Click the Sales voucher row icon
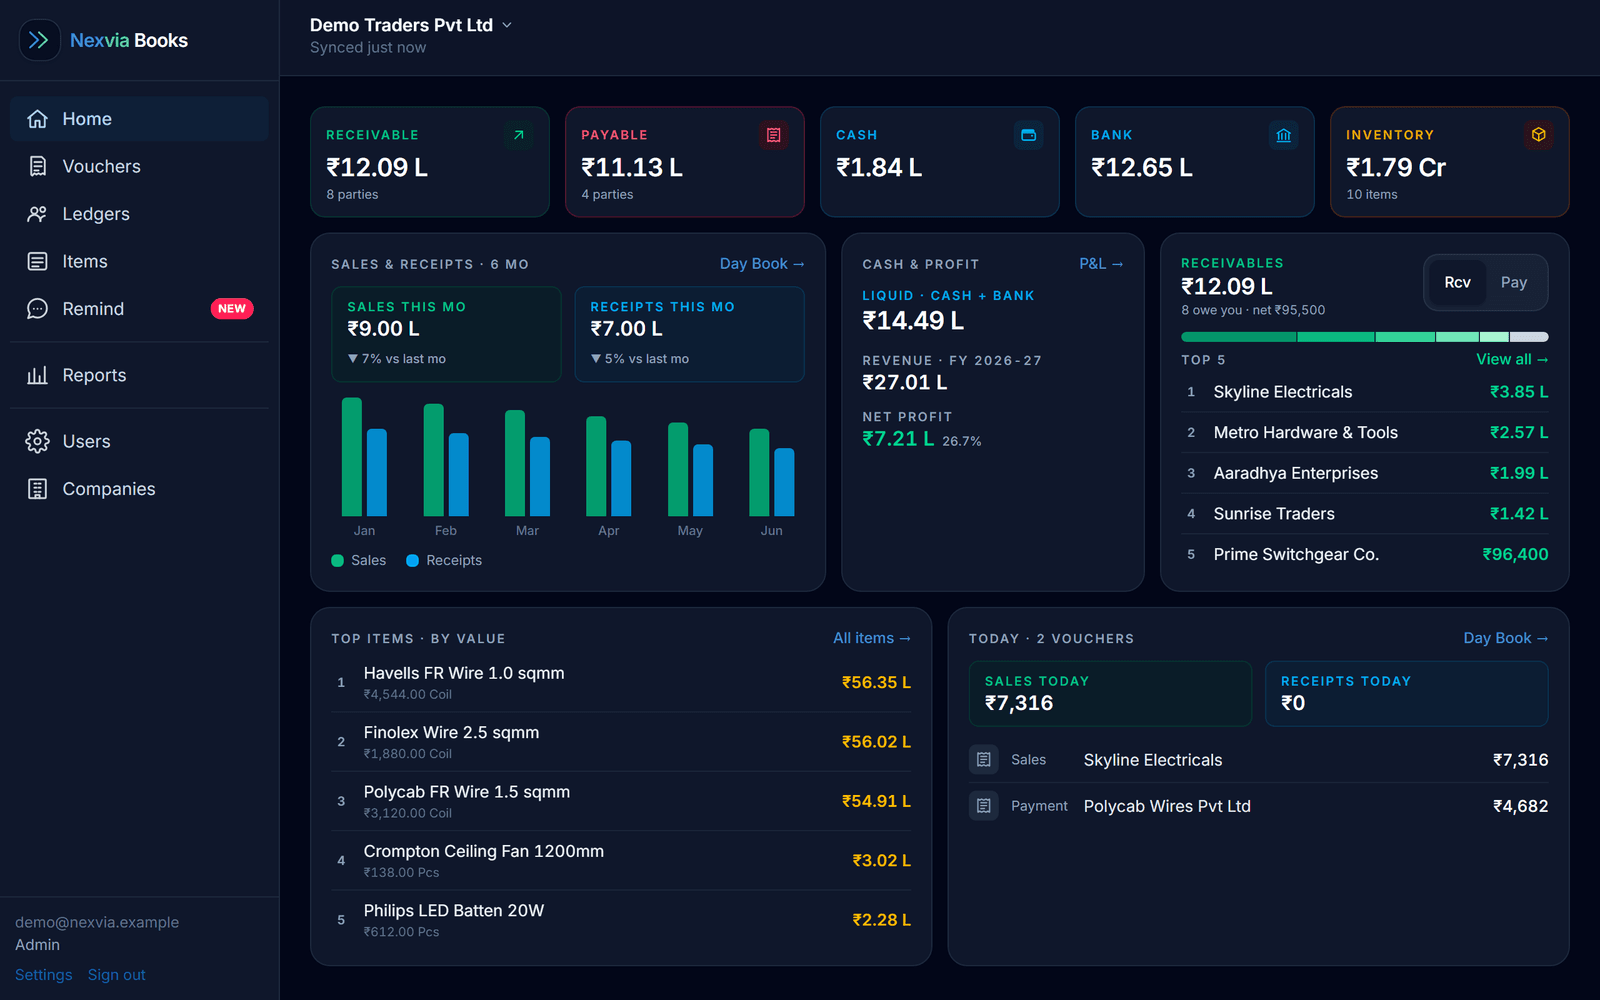The image size is (1600, 1000). point(984,760)
